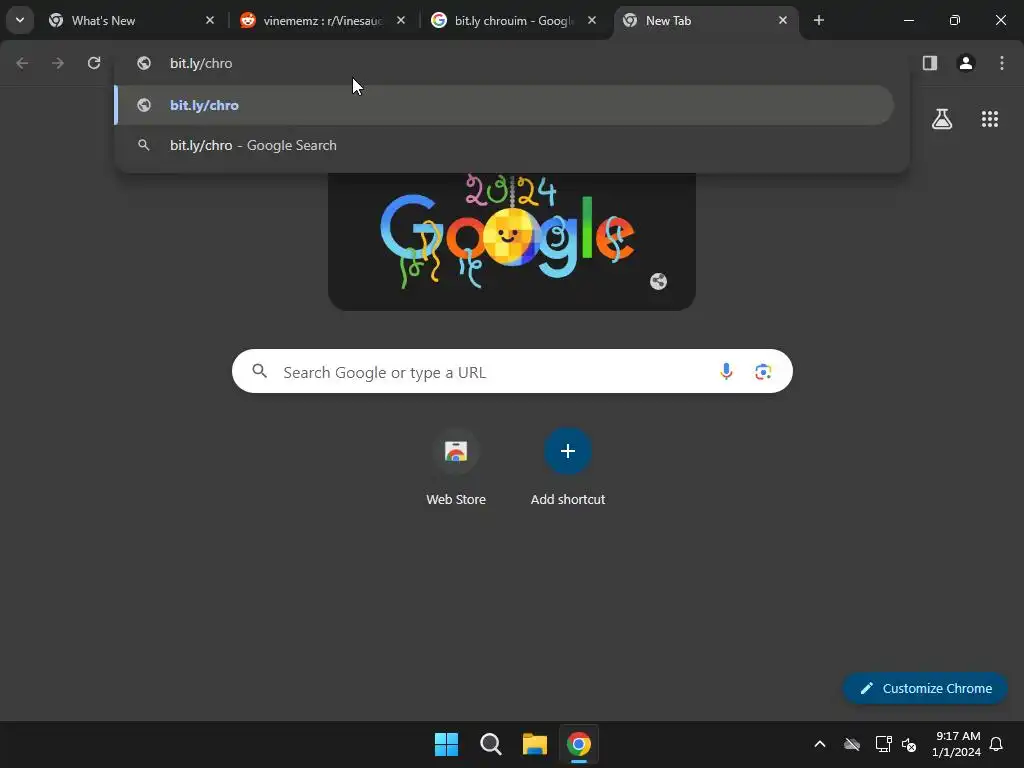Go forward to the next page

pos(58,63)
